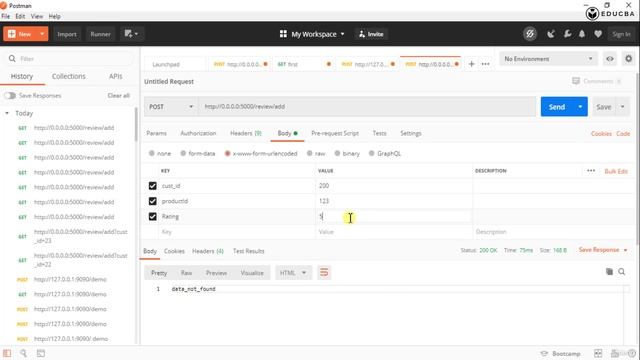Search the response with magnifier icon
The width and height of the screenshot is (640, 360).
pos(622,272)
